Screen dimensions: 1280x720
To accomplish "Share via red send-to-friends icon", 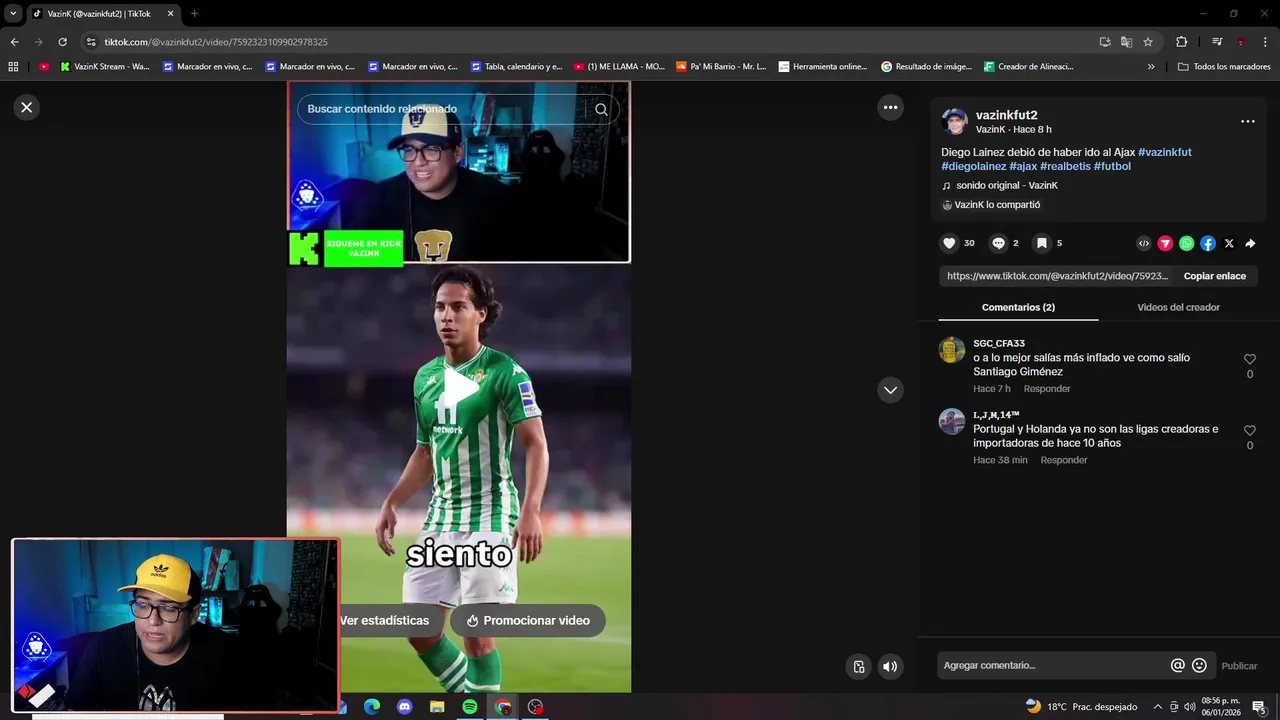I will (x=1165, y=243).
